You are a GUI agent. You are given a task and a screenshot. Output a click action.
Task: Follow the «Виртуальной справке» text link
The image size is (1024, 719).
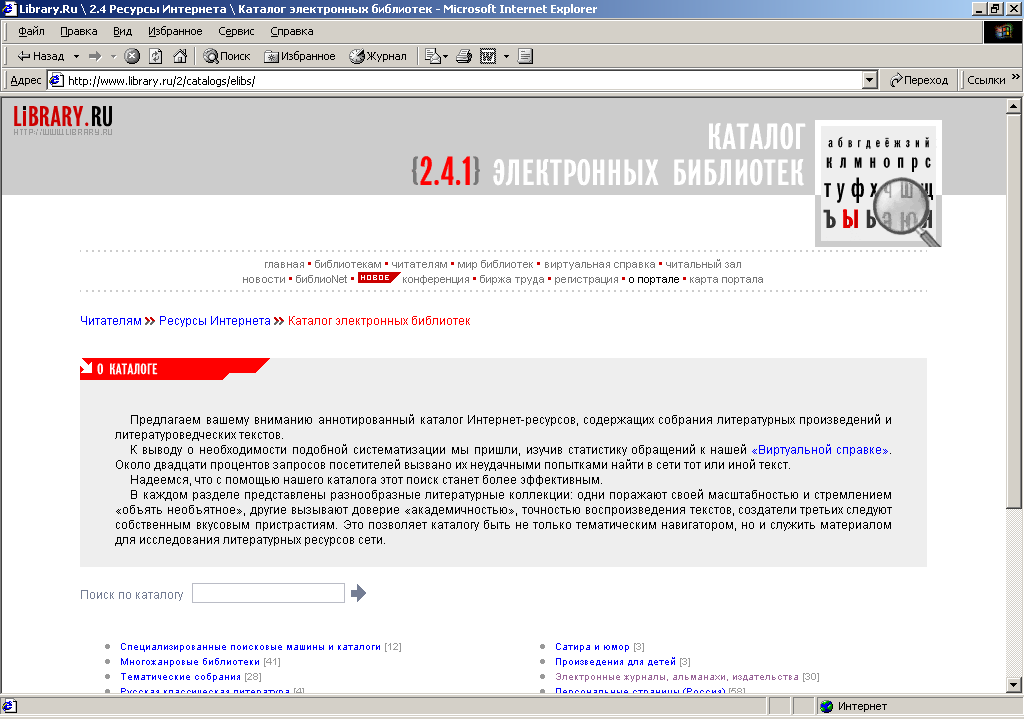click(820, 450)
